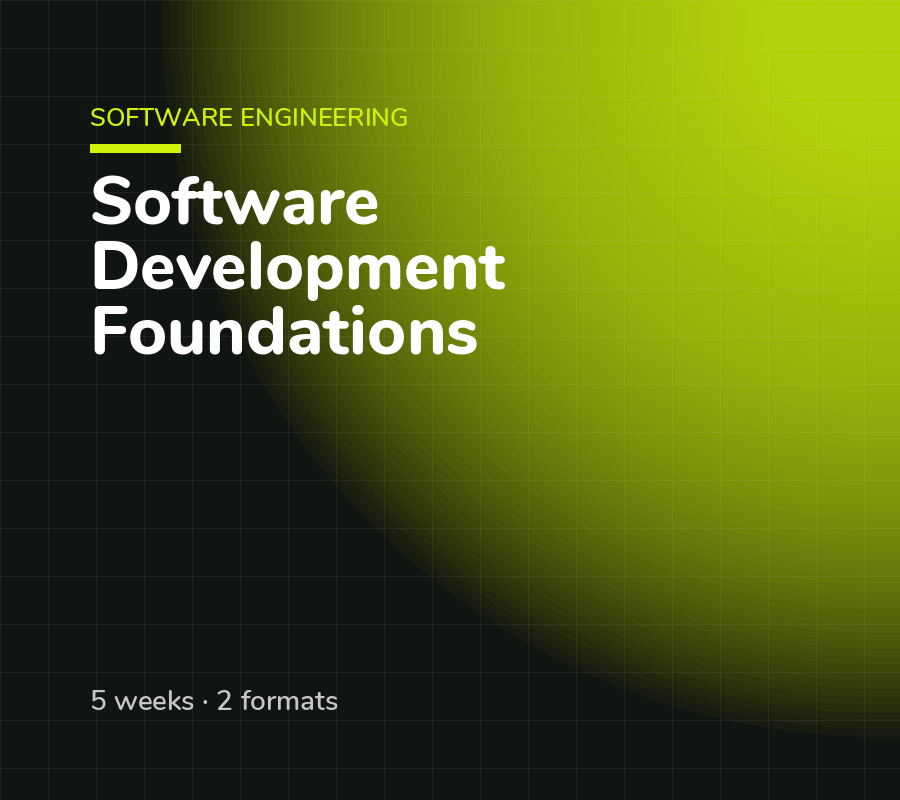900x800 pixels.
Task: Select the 'Software Development Foundations' title
Action: click(x=298, y=266)
